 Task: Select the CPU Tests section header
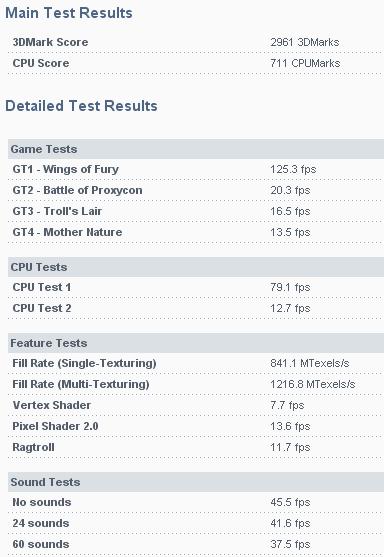point(196,267)
